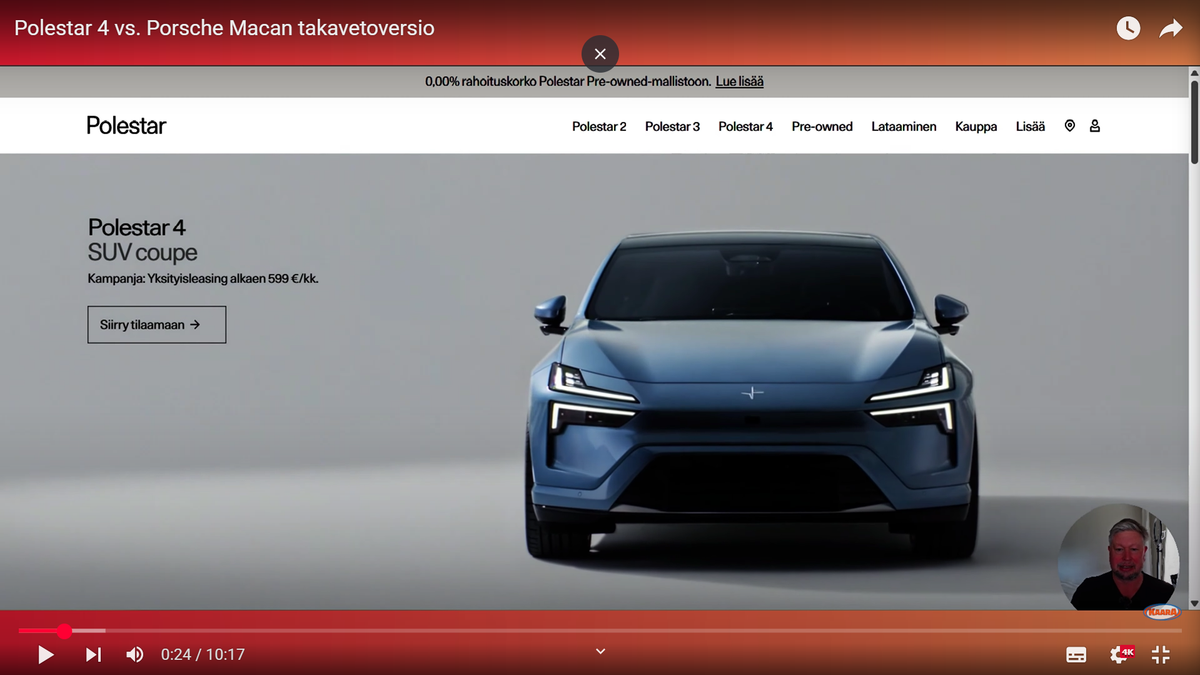The width and height of the screenshot is (1200, 675).
Task: Save this video to Watch Later
Action: (1128, 27)
